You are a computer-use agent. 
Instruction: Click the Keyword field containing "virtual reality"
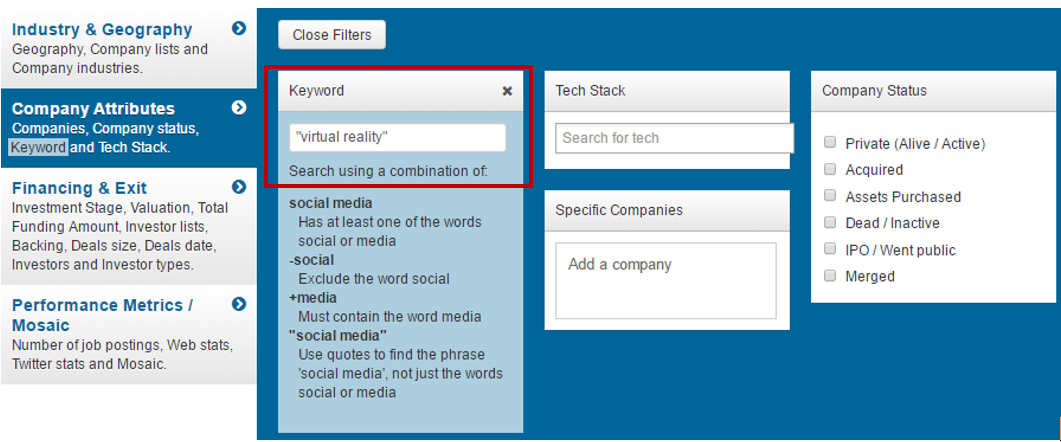[x=397, y=138]
